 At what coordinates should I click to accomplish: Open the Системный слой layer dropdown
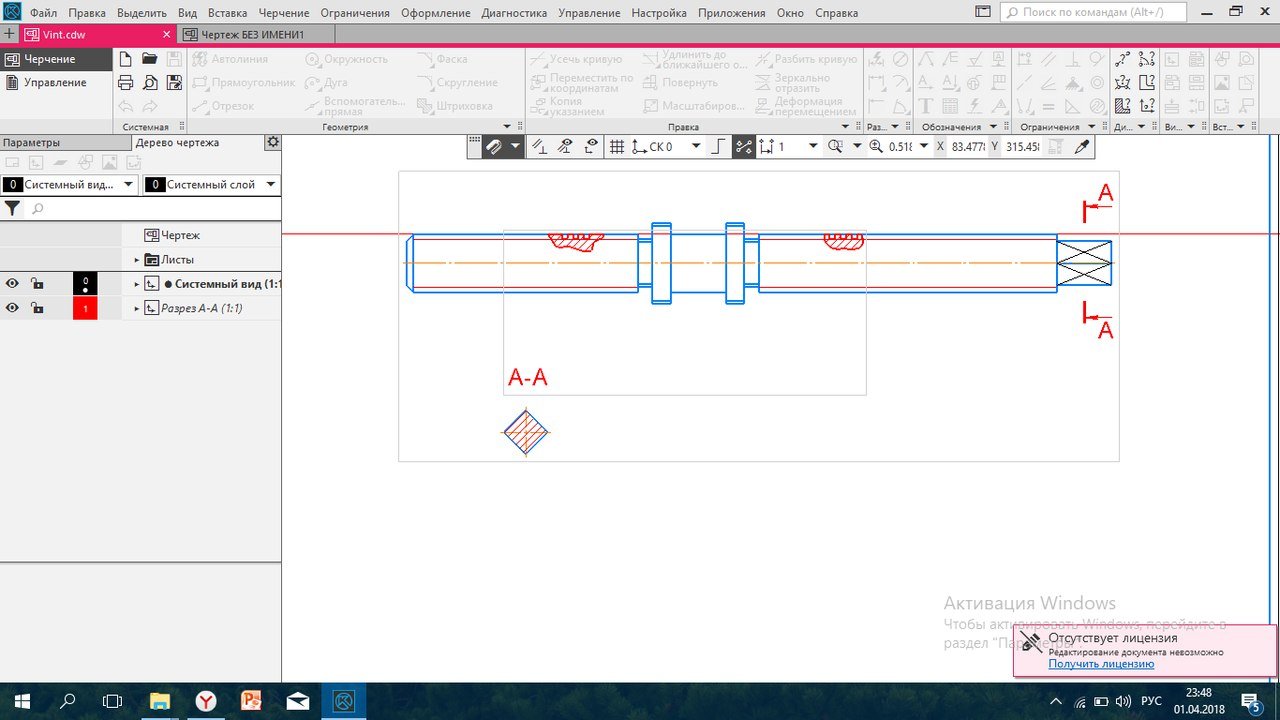(271, 185)
